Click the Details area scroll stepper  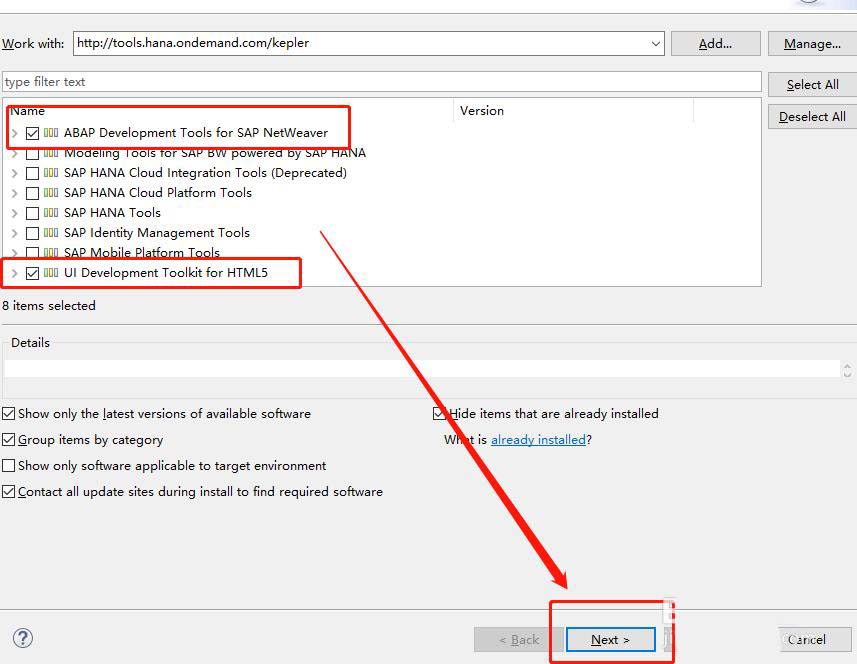[x=847, y=371]
